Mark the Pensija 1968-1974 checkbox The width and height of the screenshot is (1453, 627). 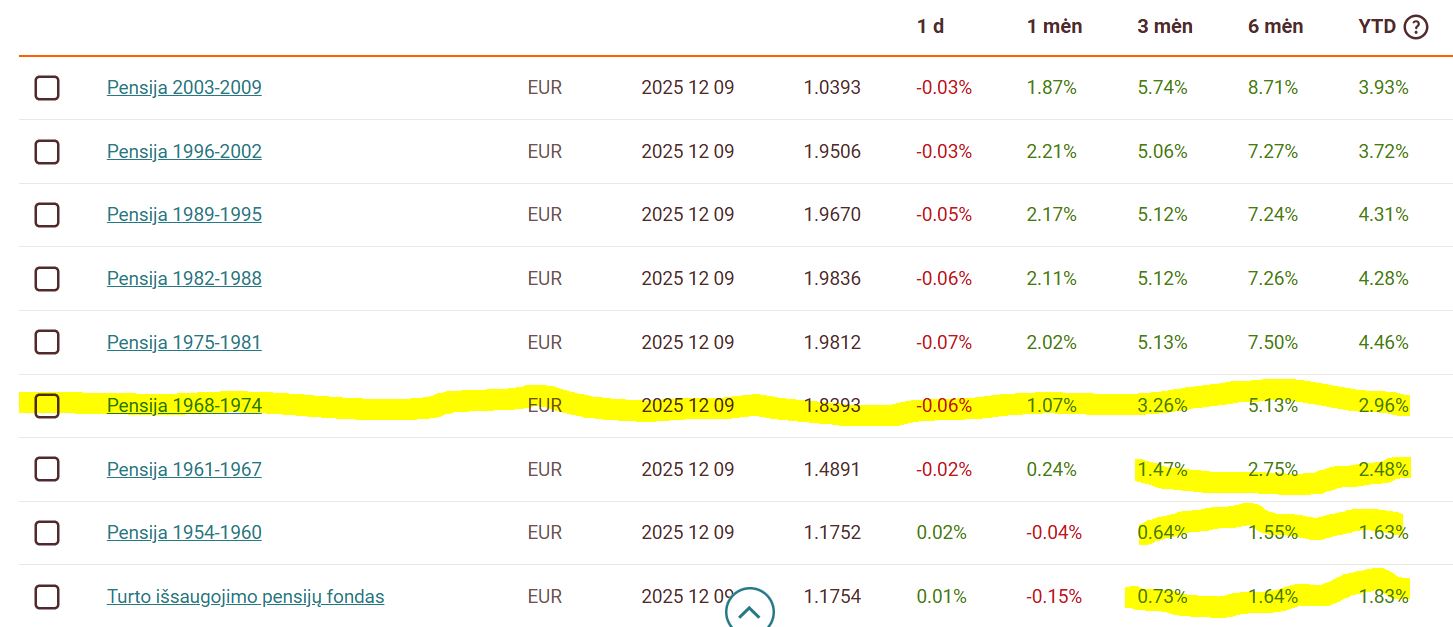[47, 406]
